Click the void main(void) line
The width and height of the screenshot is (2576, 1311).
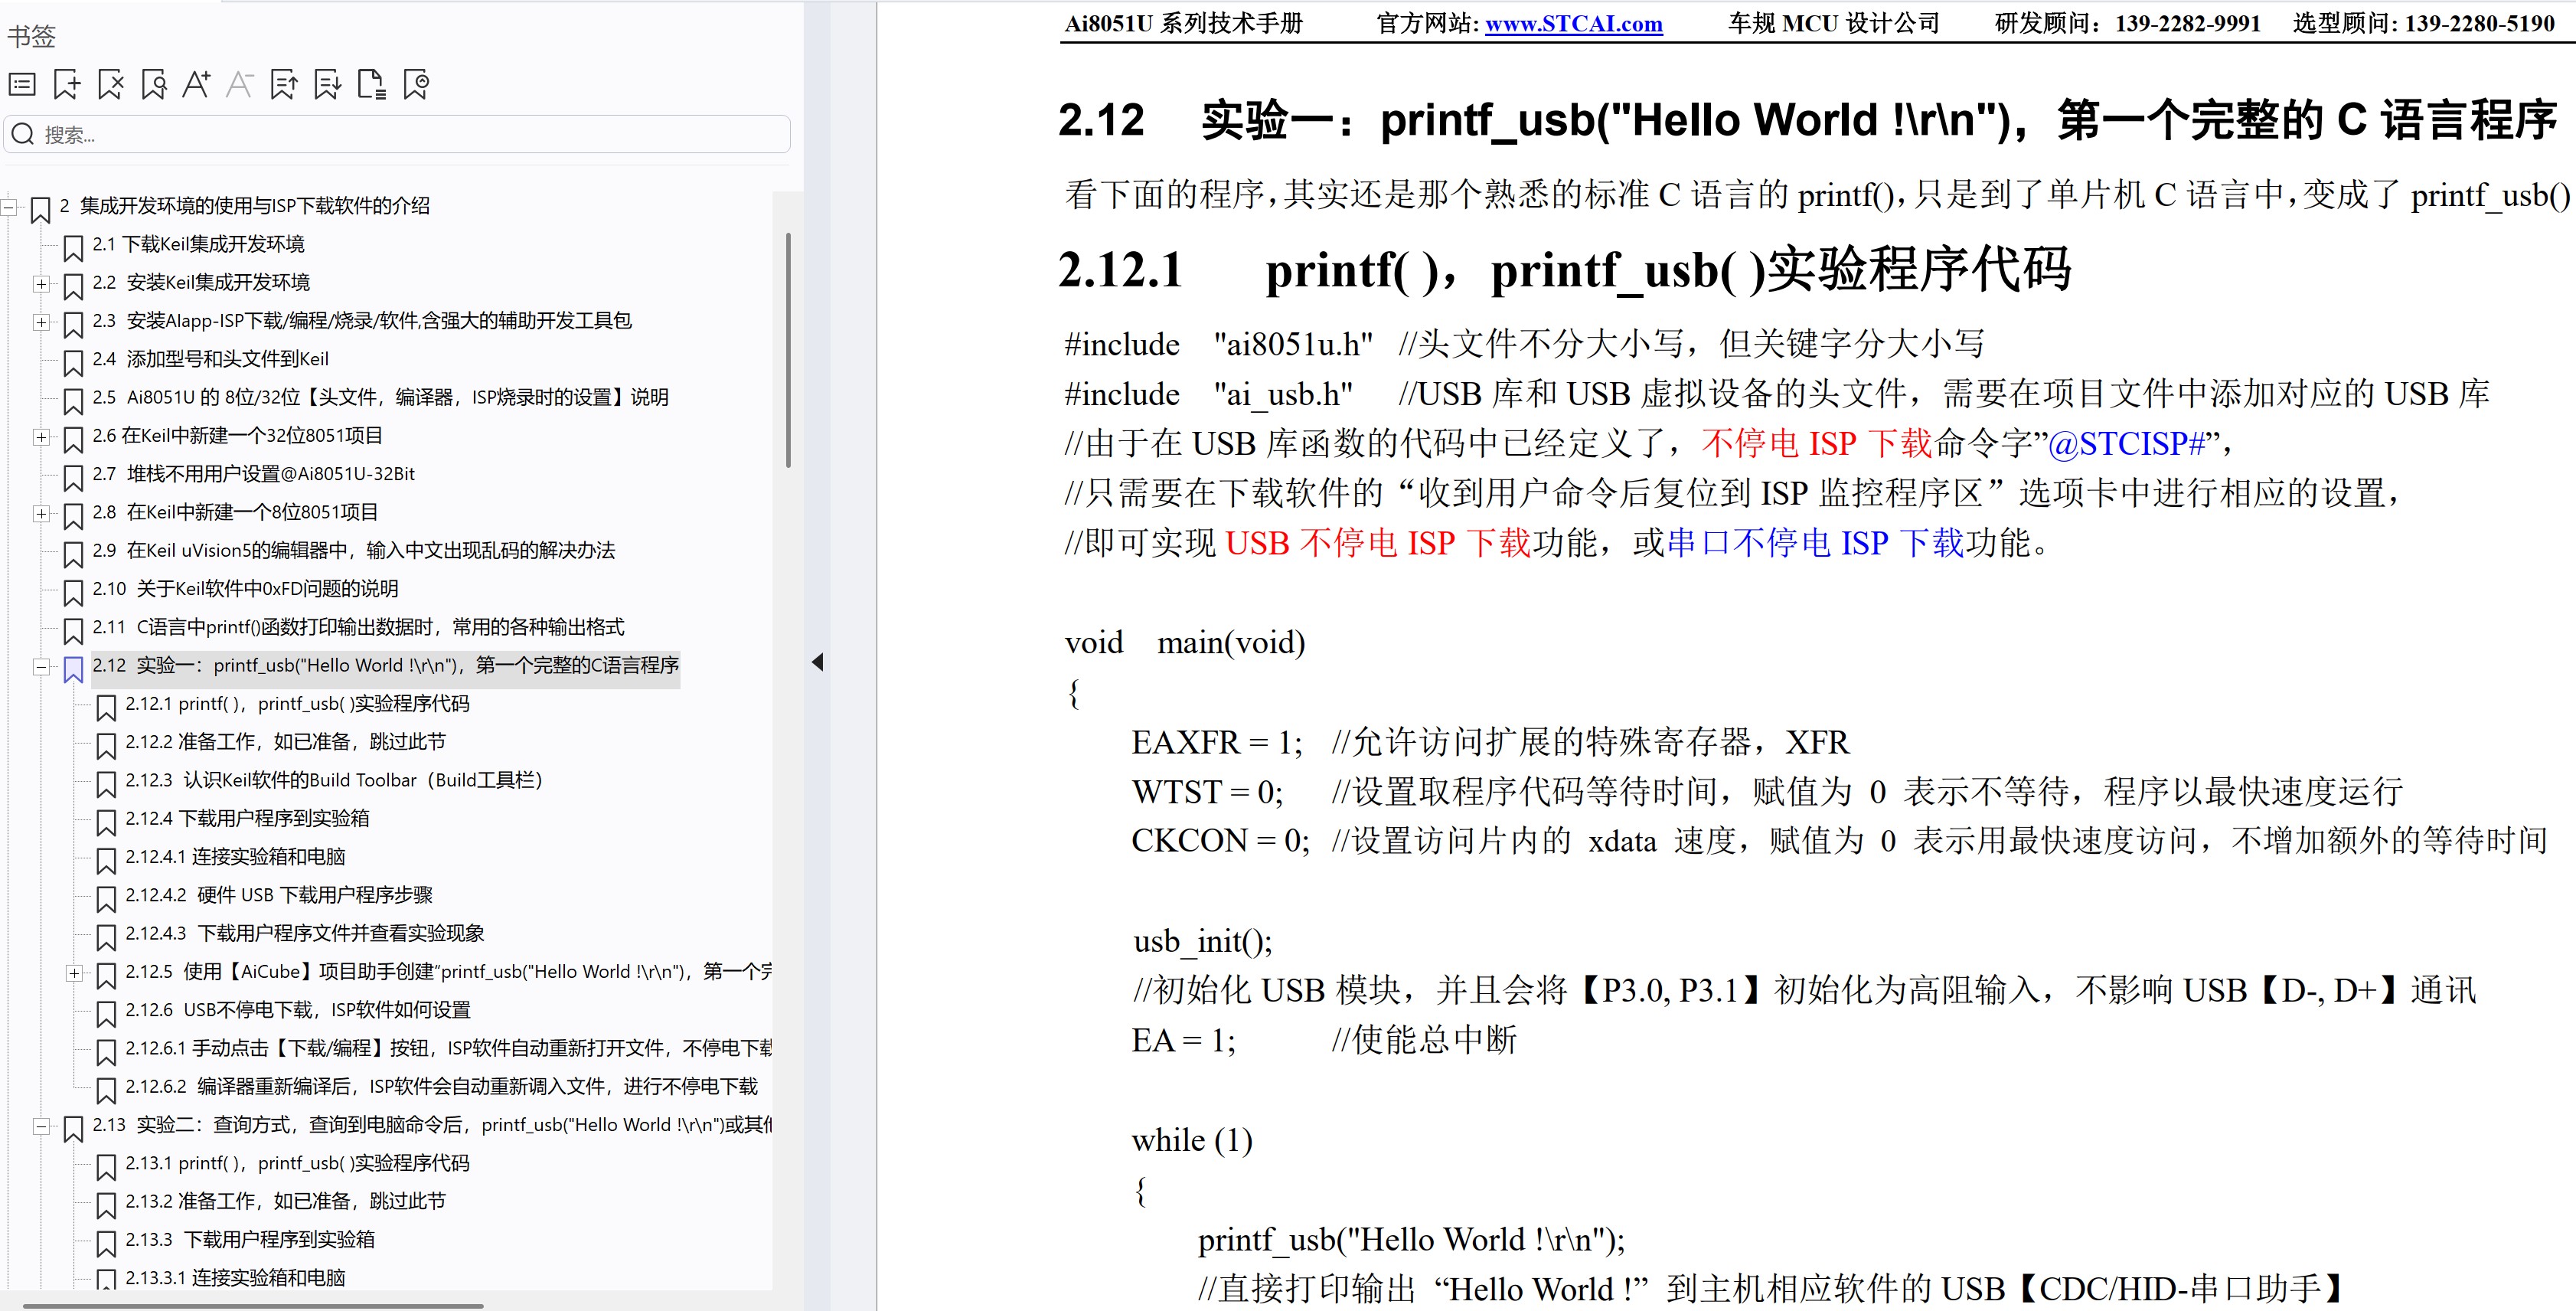point(1185,642)
